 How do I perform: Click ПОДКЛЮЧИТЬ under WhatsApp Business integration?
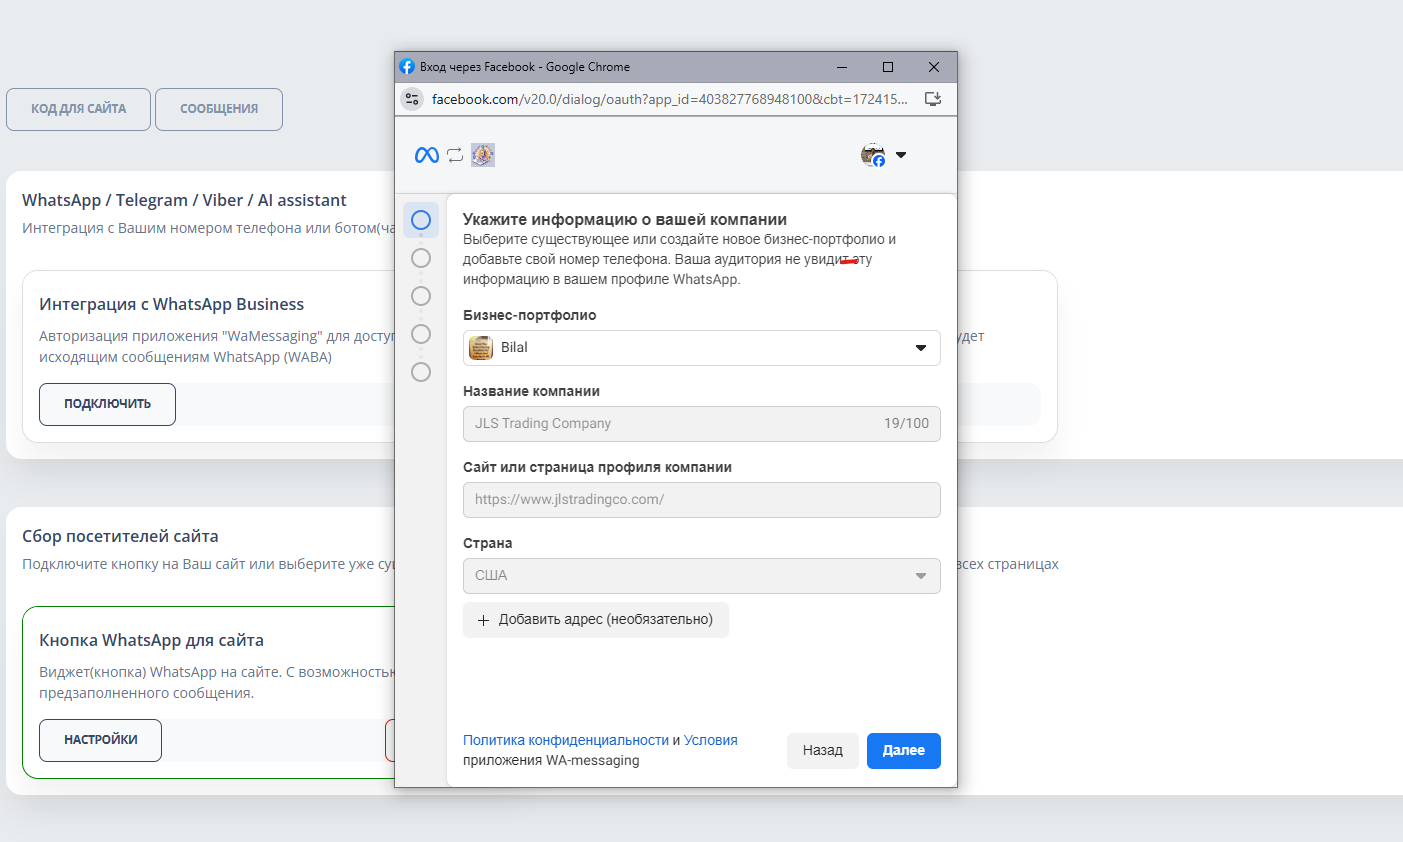pos(108,404)
